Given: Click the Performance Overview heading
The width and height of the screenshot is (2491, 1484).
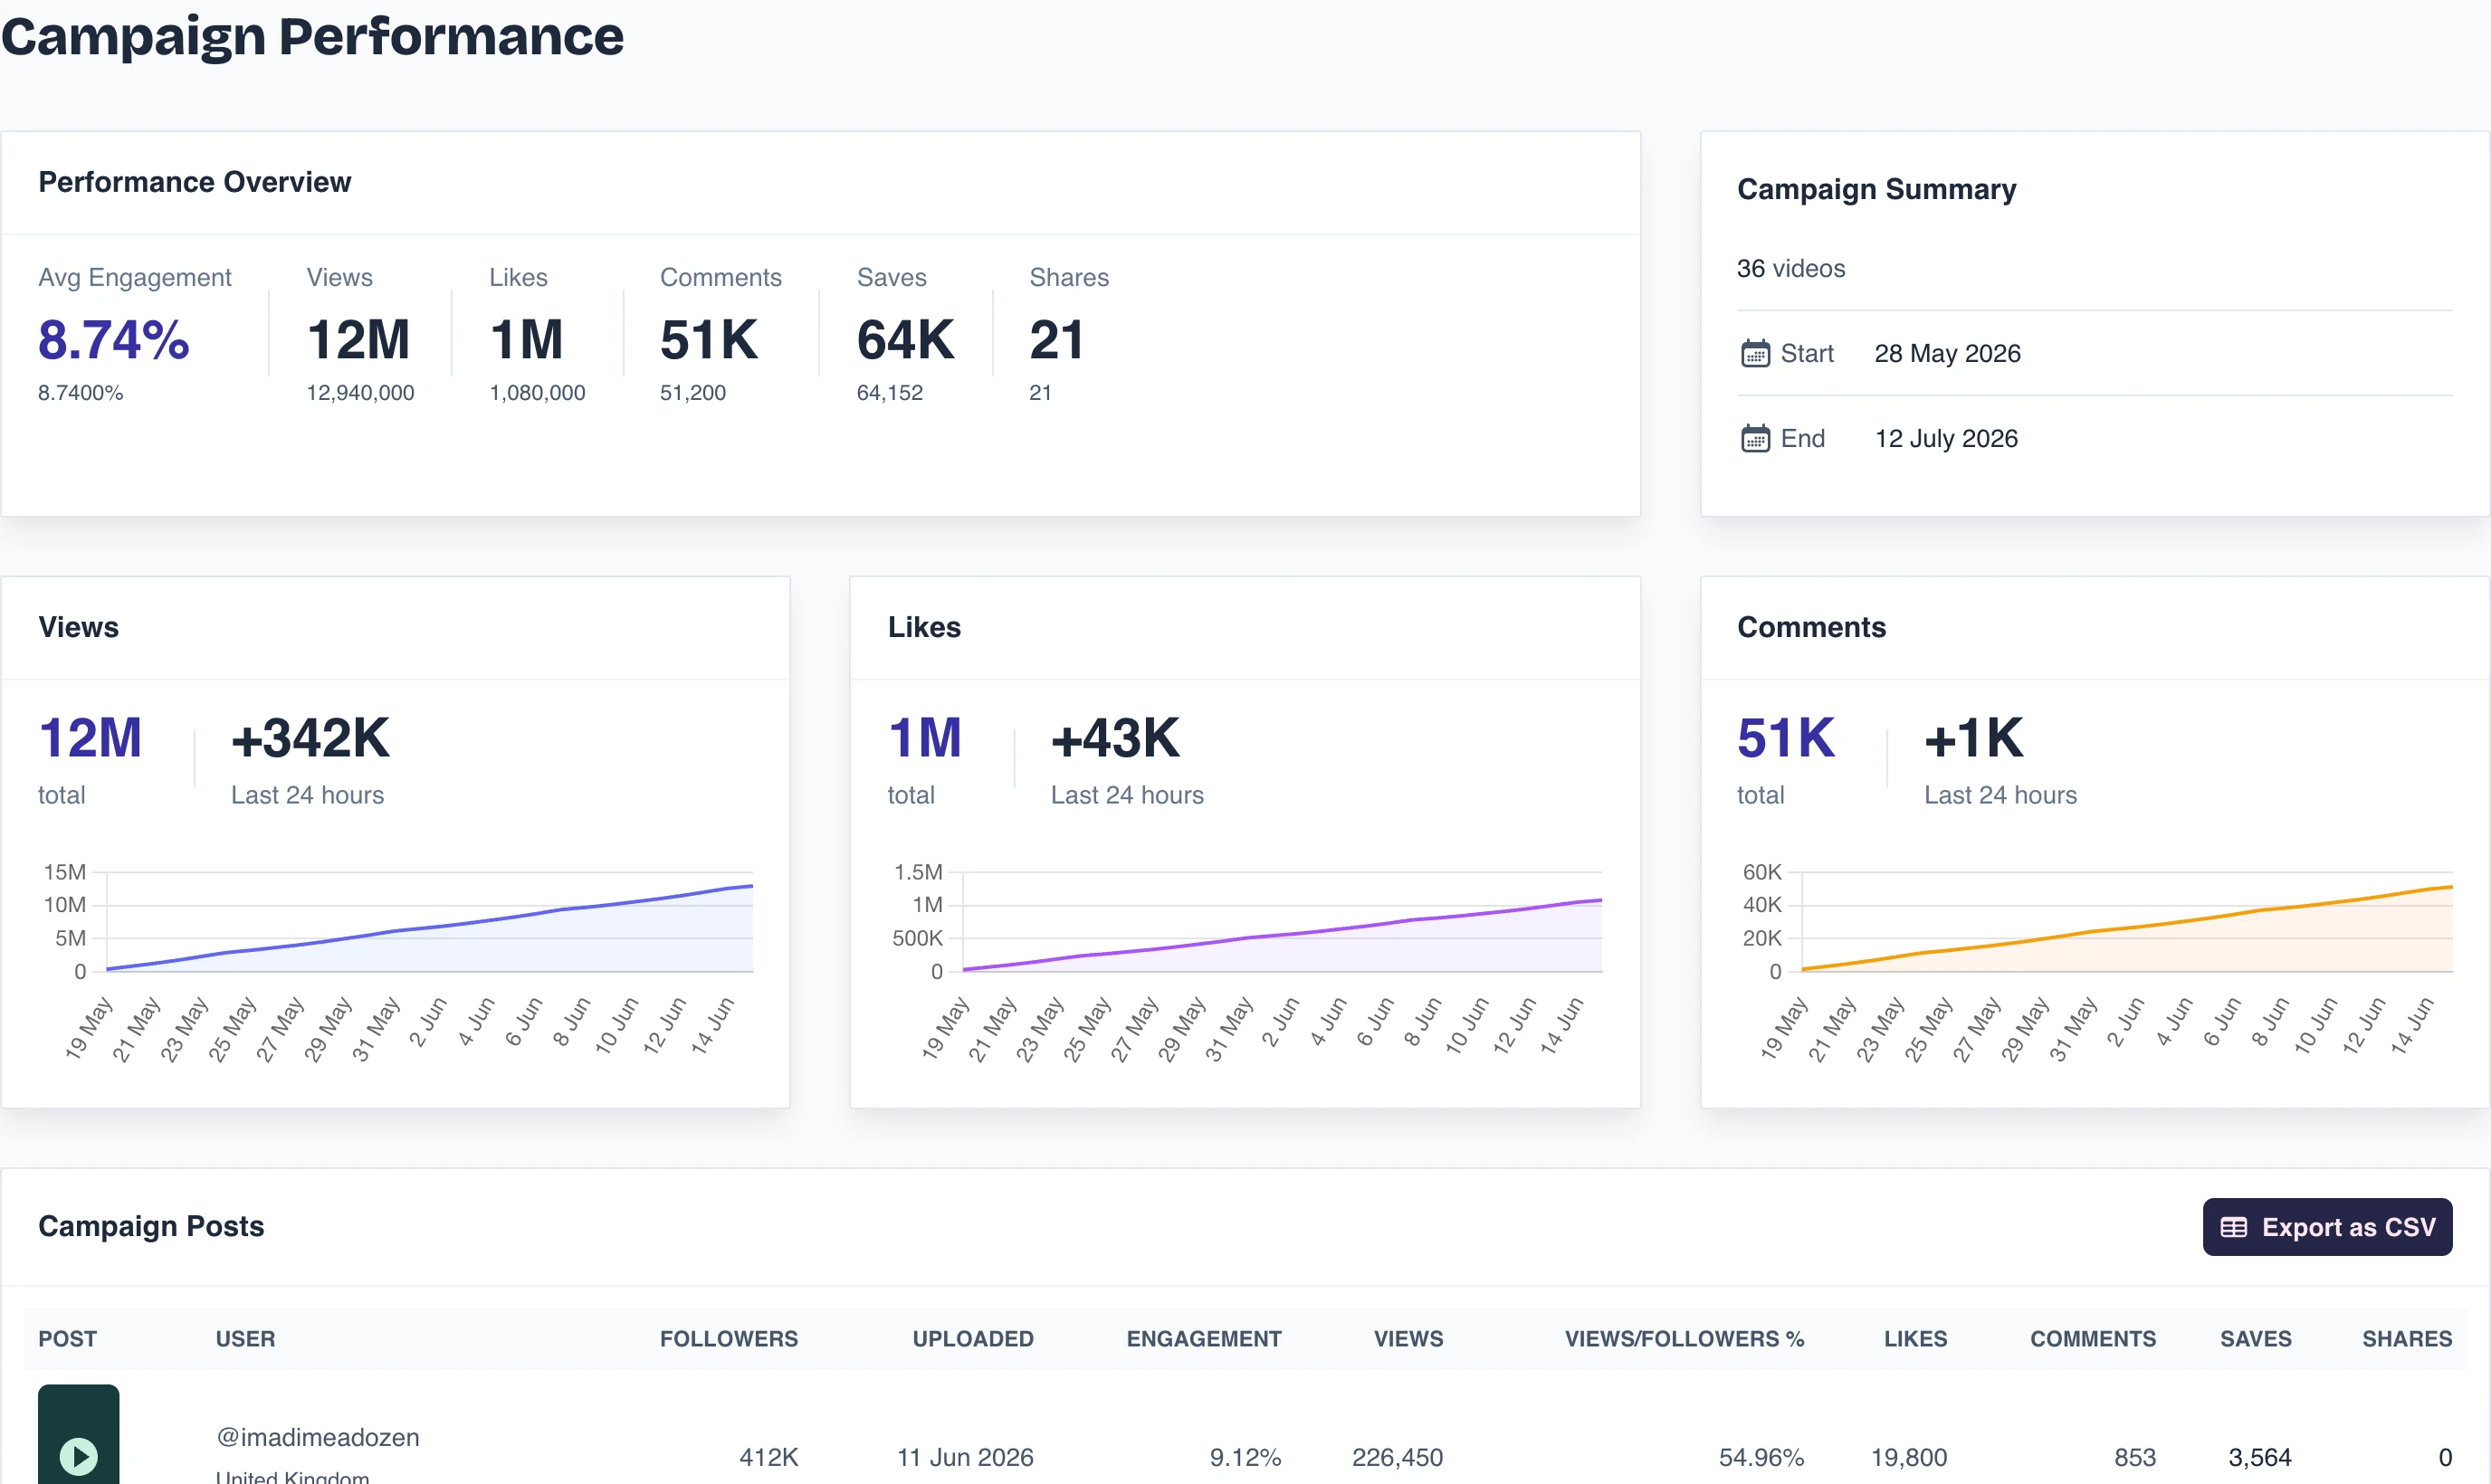Looking at the screenshot, I should coord(194,182).
